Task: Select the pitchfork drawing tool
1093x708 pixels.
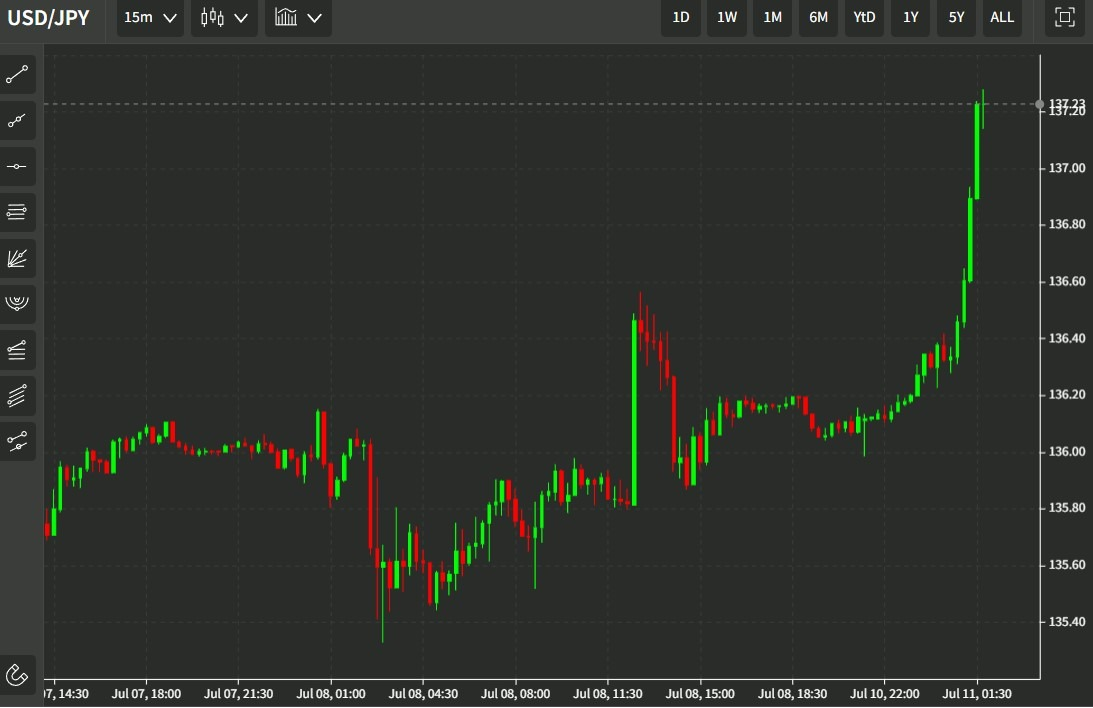Action: (x=17, y=441)
